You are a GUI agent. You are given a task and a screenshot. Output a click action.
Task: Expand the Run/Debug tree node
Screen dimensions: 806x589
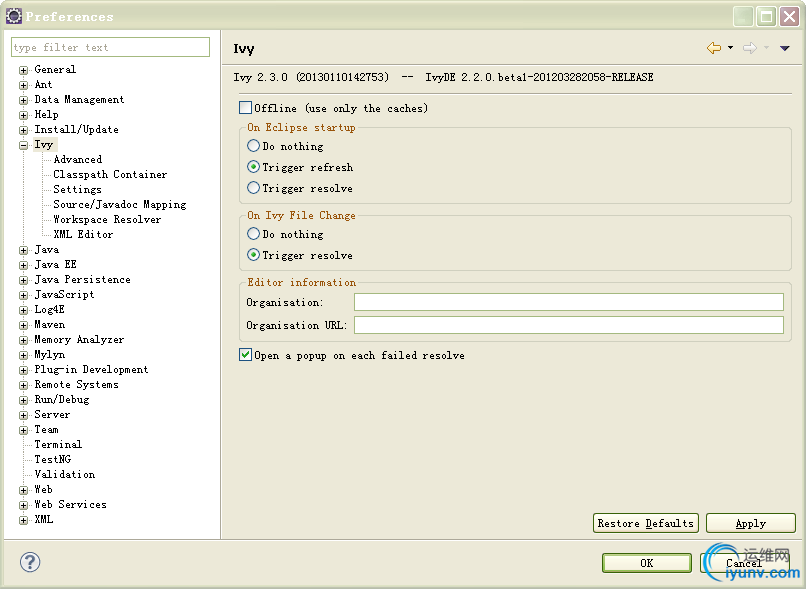(24, 400)
